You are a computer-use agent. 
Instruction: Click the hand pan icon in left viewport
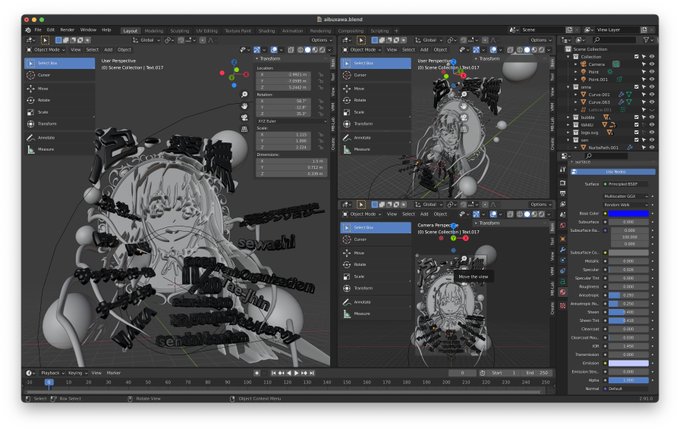click(x=245, y=106)
